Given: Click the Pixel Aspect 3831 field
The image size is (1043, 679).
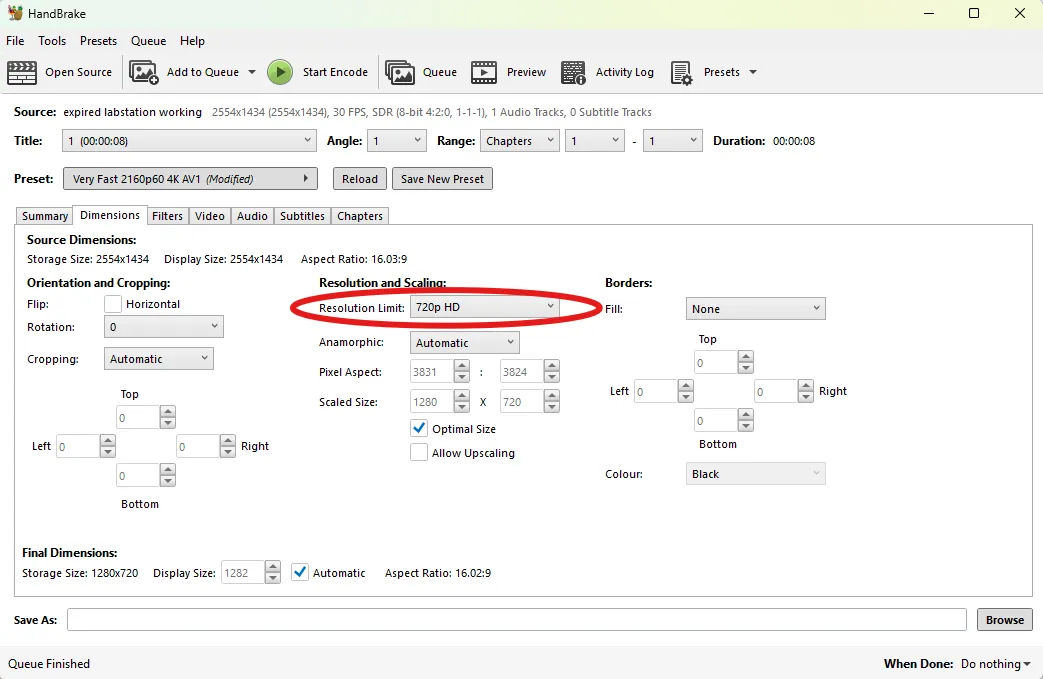Looking at the screenshot, I should (432, 372).
